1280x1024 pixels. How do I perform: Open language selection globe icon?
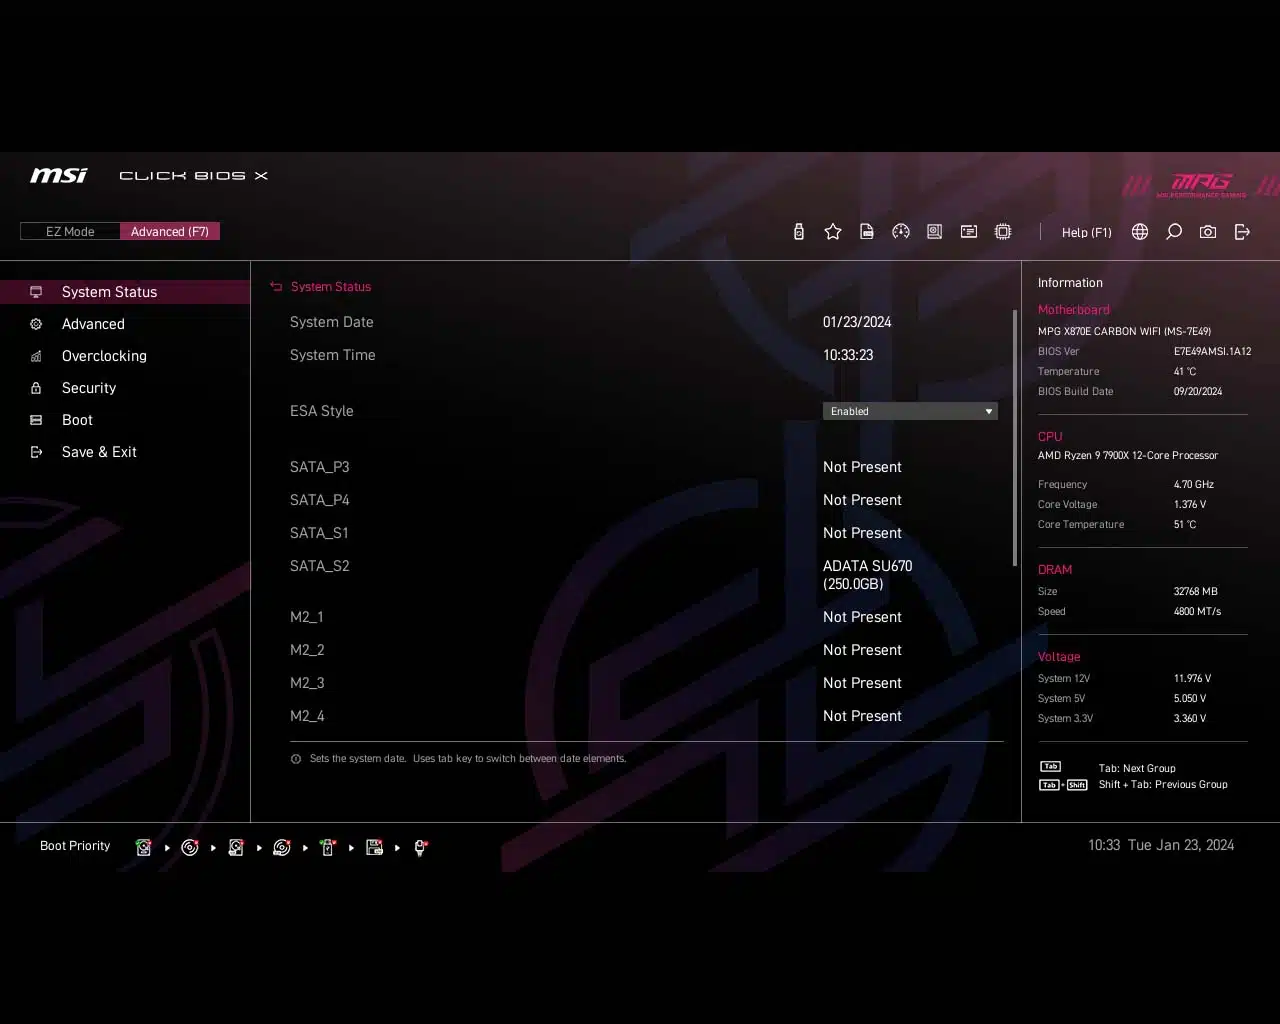pyautogui.click(x=1140, y=232)
